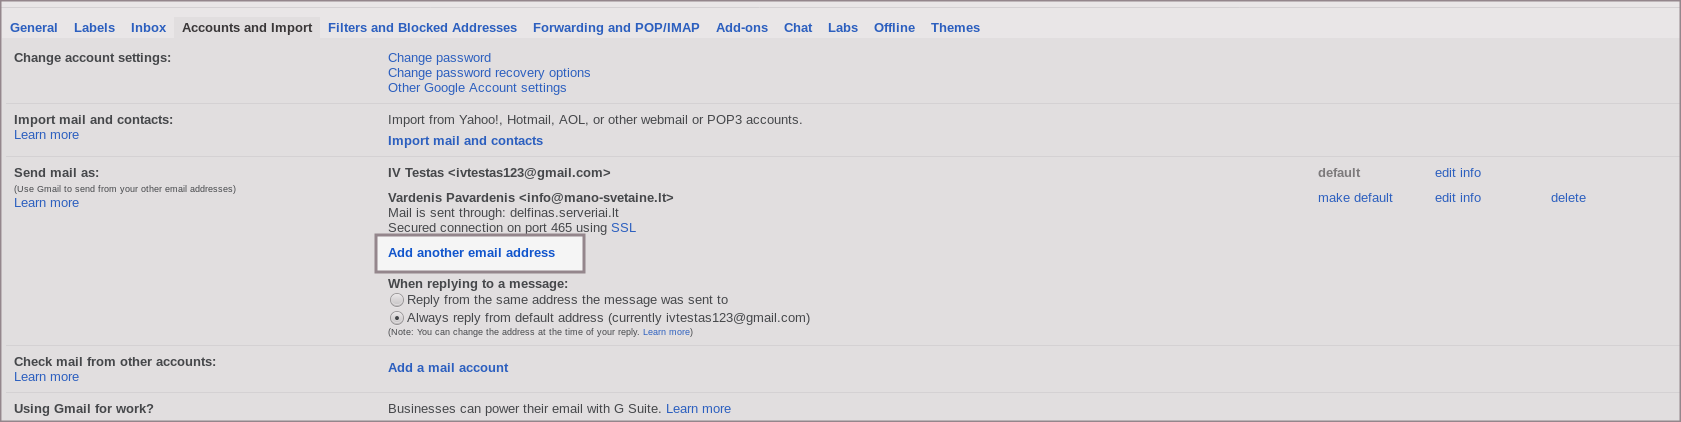The width and height of the screenshot is (1681, 422).
Task: Select always reply from default address option
Action: pos(397,318)
